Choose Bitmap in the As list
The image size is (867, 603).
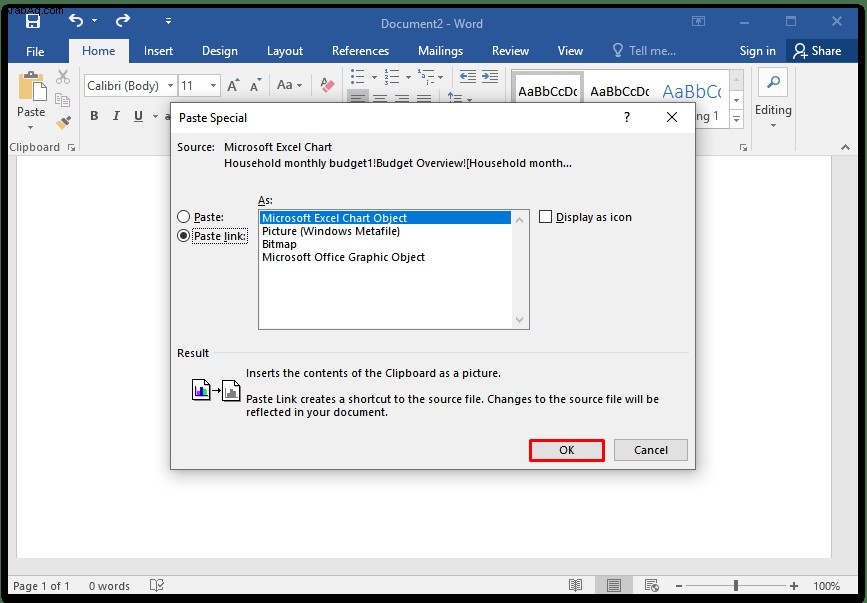tap(385, 244)
